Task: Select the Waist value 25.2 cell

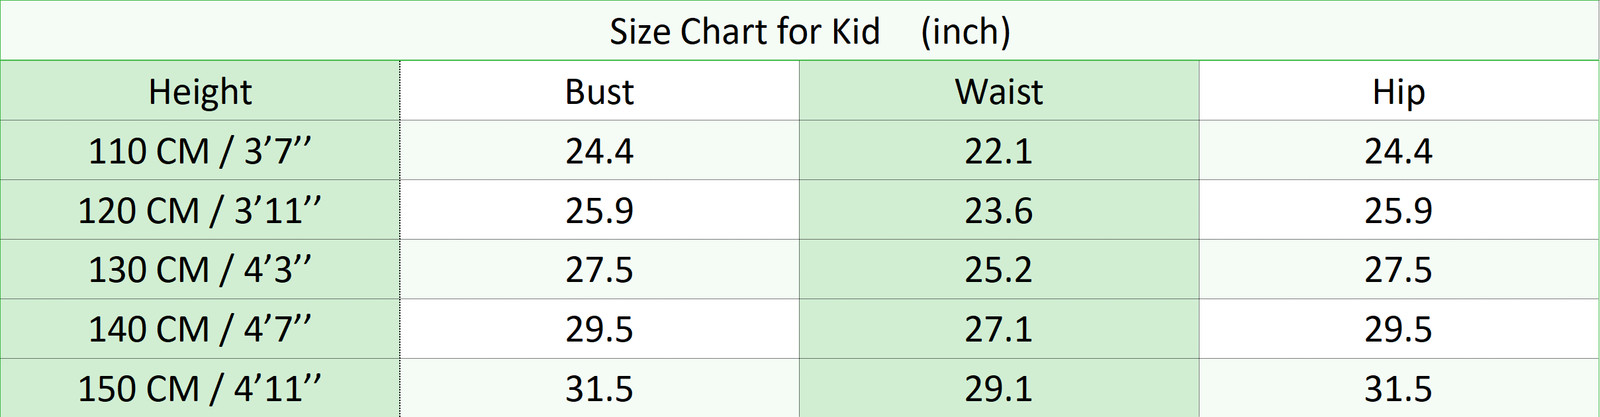Action: 998,270
